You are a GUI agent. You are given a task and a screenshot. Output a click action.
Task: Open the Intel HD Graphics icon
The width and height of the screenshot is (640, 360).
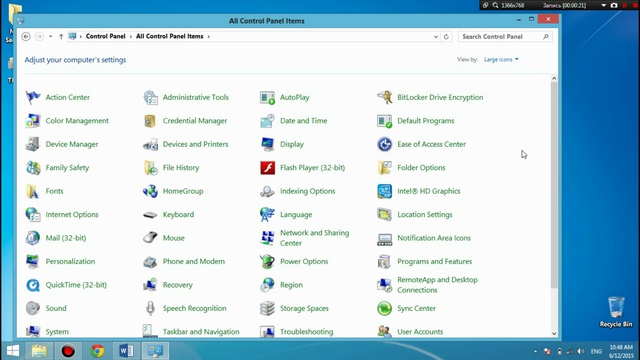pyautogui.click(x=384, y=191)
